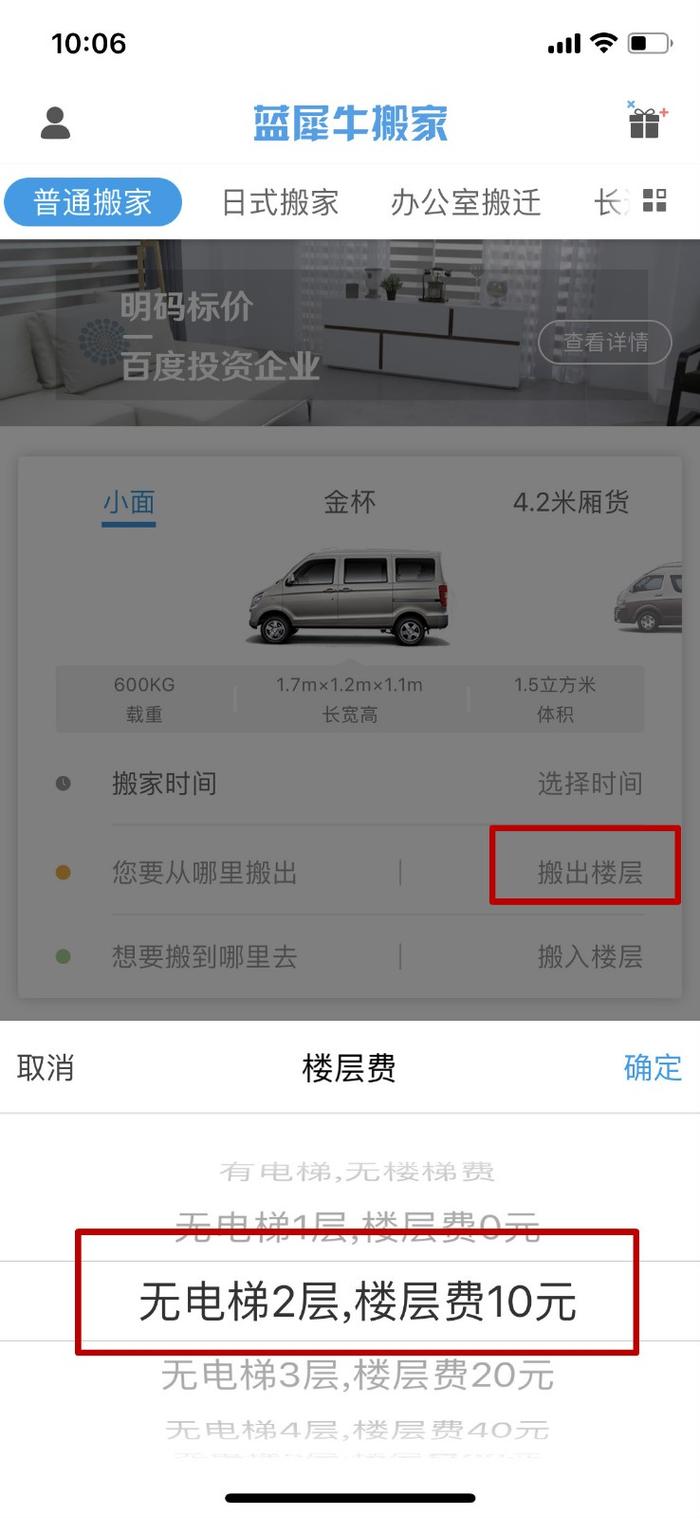
Task: Tap the clock icon beside 搬家时间
Action: click(x=63, y=783)
